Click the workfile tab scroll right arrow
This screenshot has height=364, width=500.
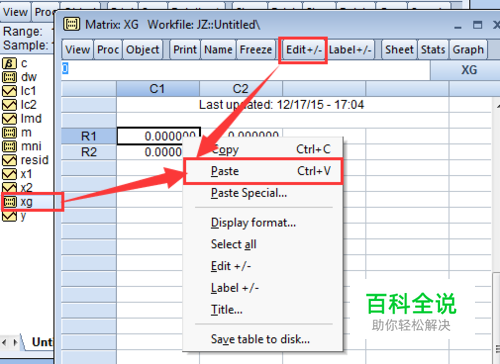(15, 342)
